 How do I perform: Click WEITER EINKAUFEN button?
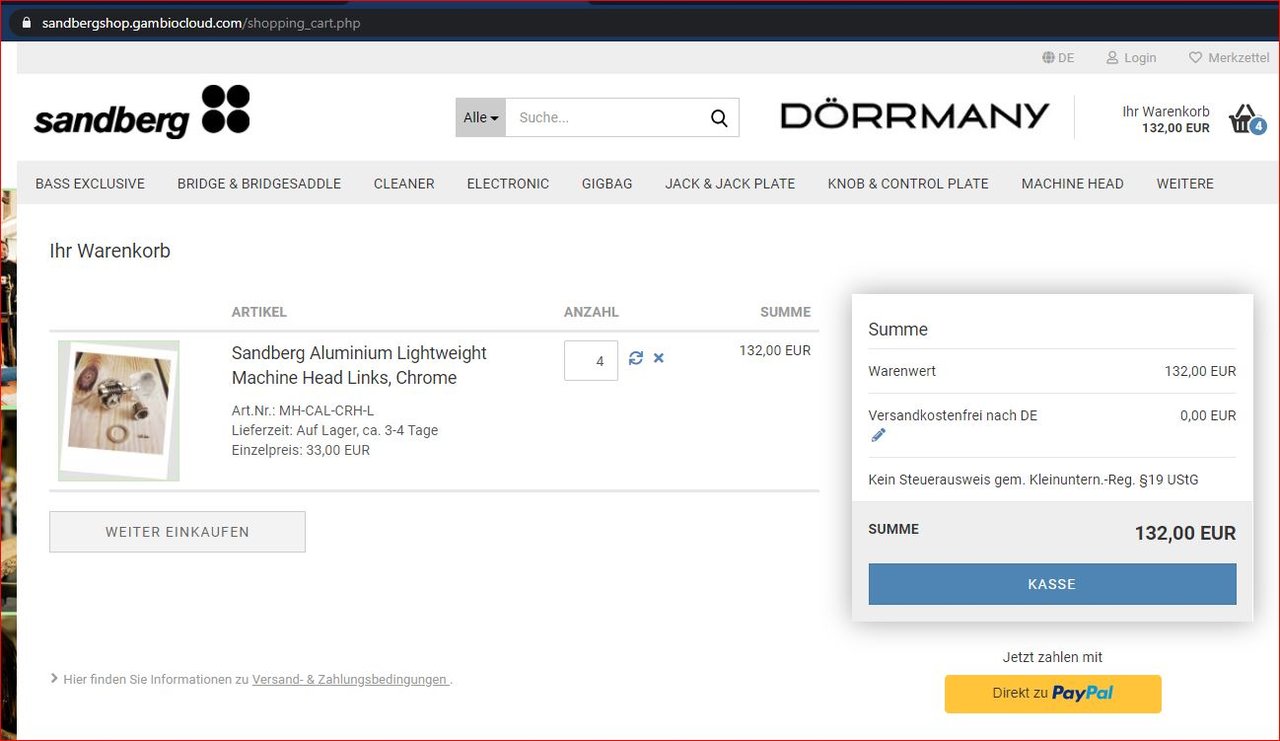(177, 532)
